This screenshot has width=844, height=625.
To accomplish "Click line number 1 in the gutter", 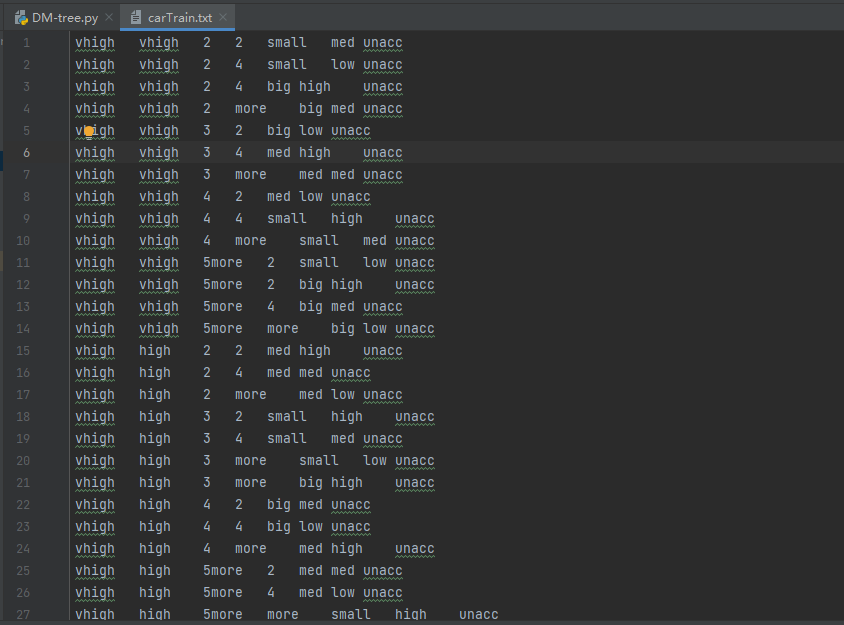I will pyautogui.click(x=26, y=43).
